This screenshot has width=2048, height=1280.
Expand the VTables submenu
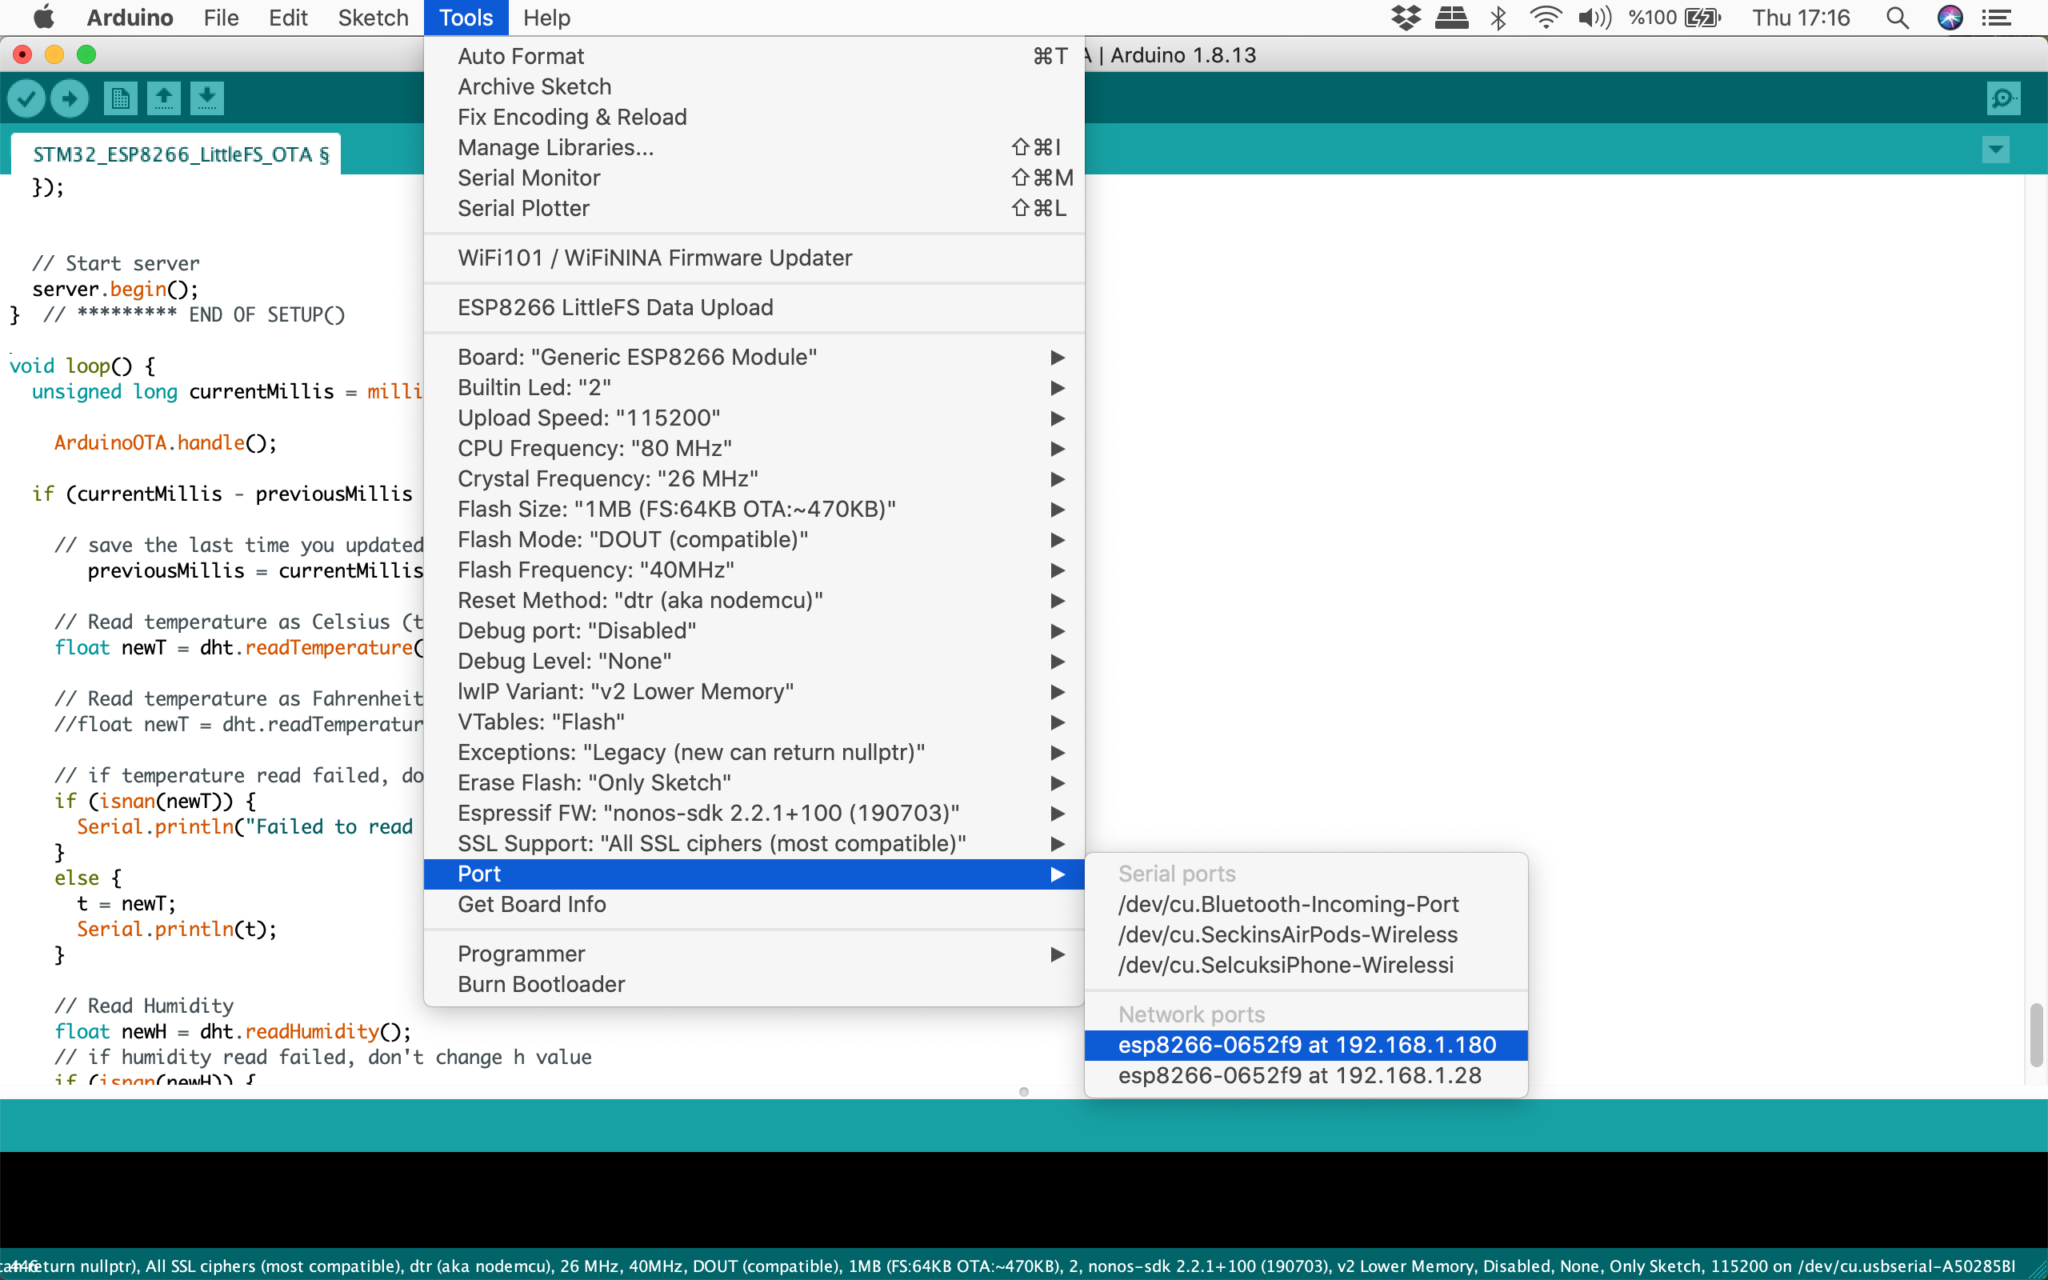(754, 722)
